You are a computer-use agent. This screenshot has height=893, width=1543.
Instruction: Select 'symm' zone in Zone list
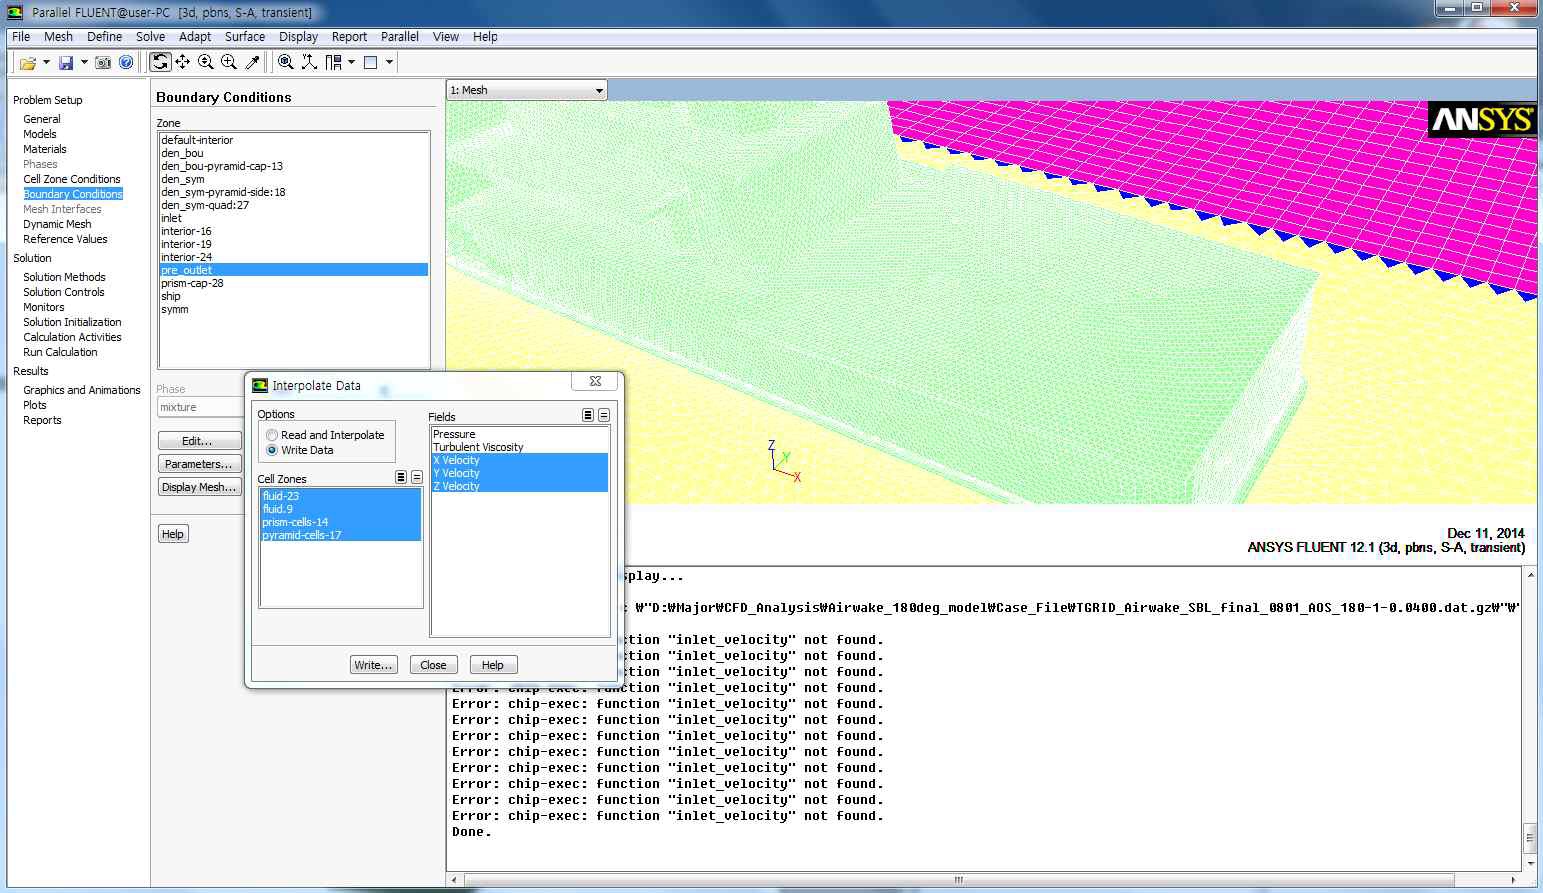click(x=294, y=309)
